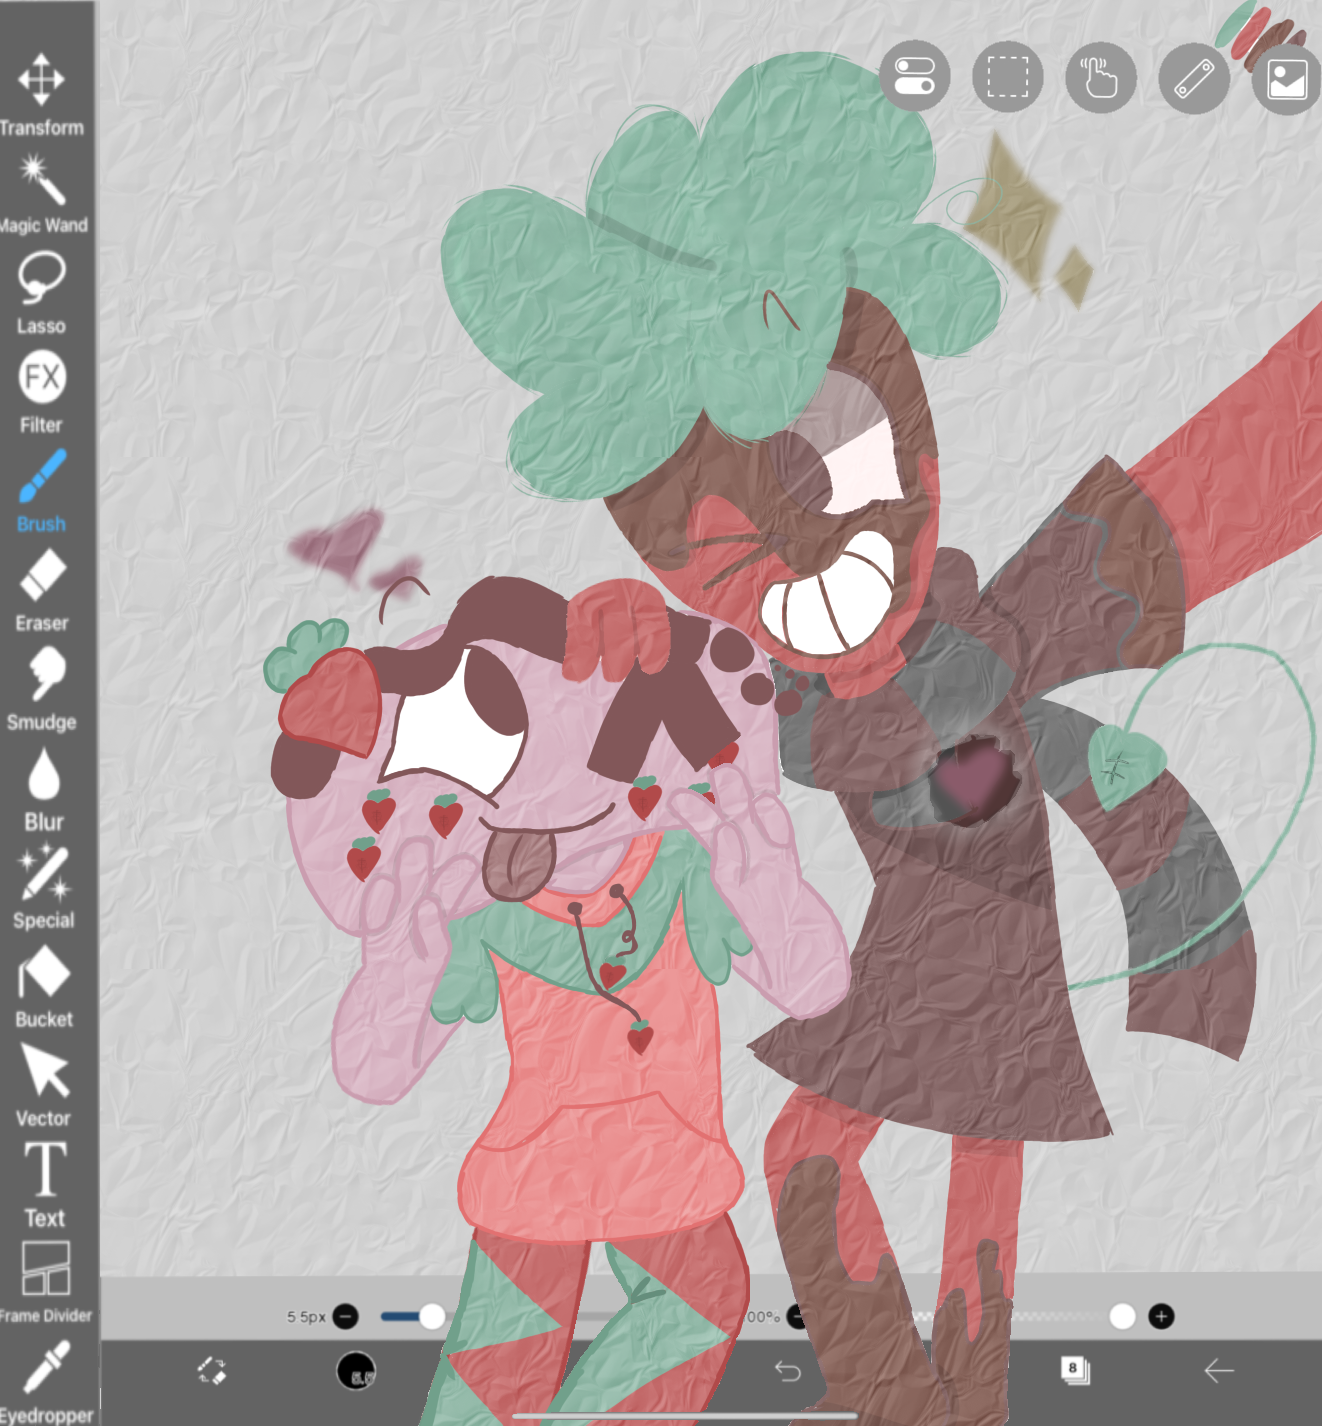Select the Bucket fill tool
This screenshot has height=1426, width=1322.
43,972
